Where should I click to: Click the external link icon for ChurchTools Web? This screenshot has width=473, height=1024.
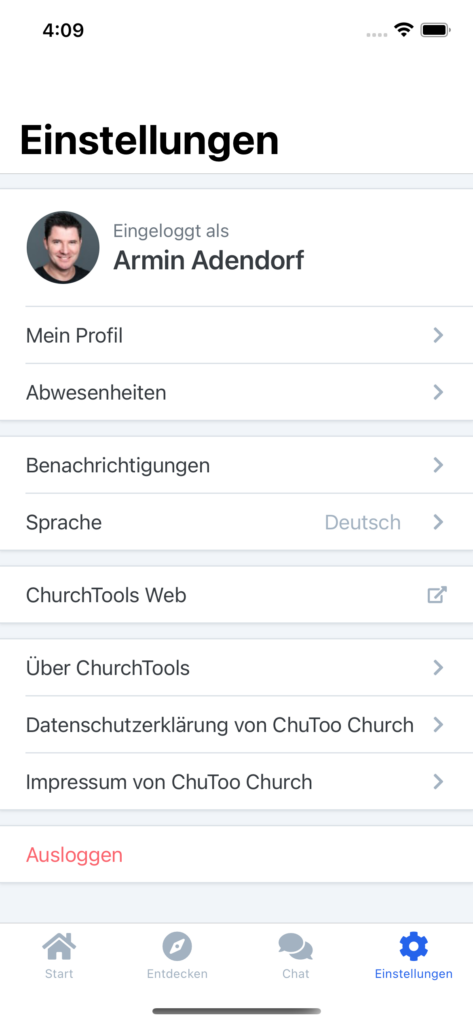437,595
